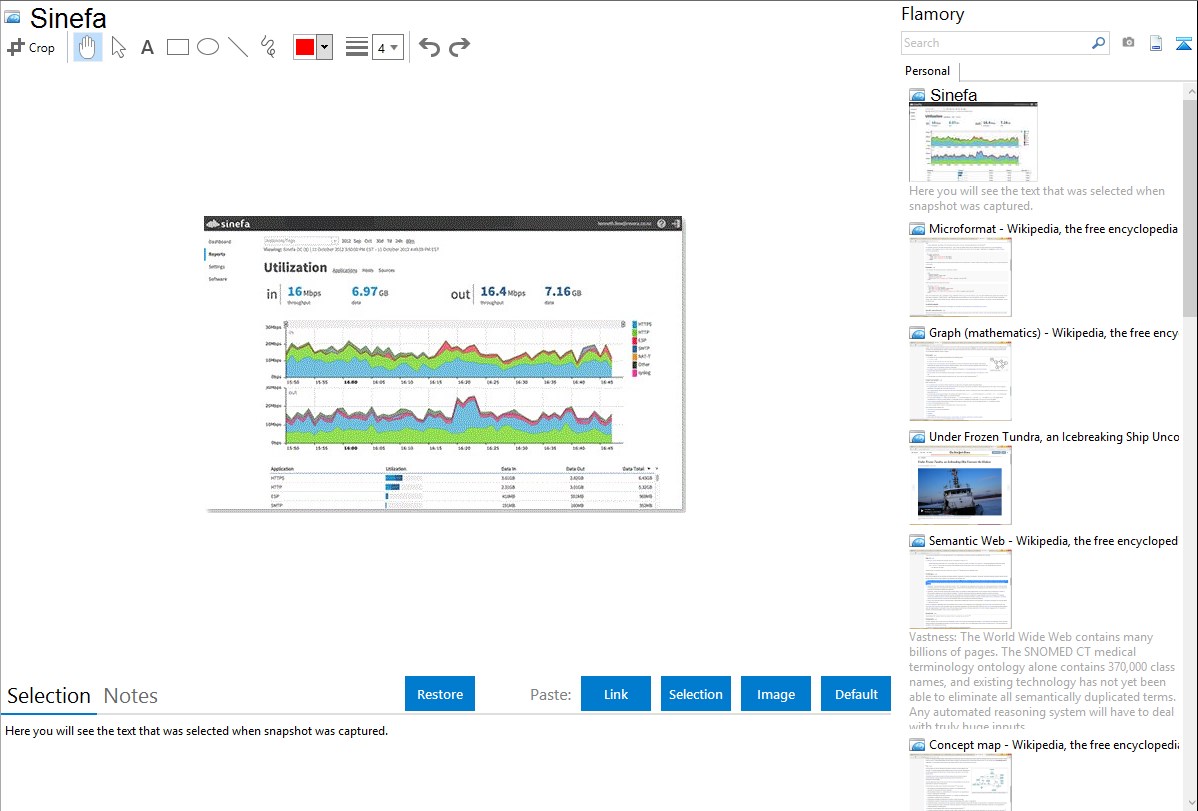Choose the freehand scribble tool
Image resolution: width=1198 pixels, height=811 pixels.
click(x=268, y=47)
